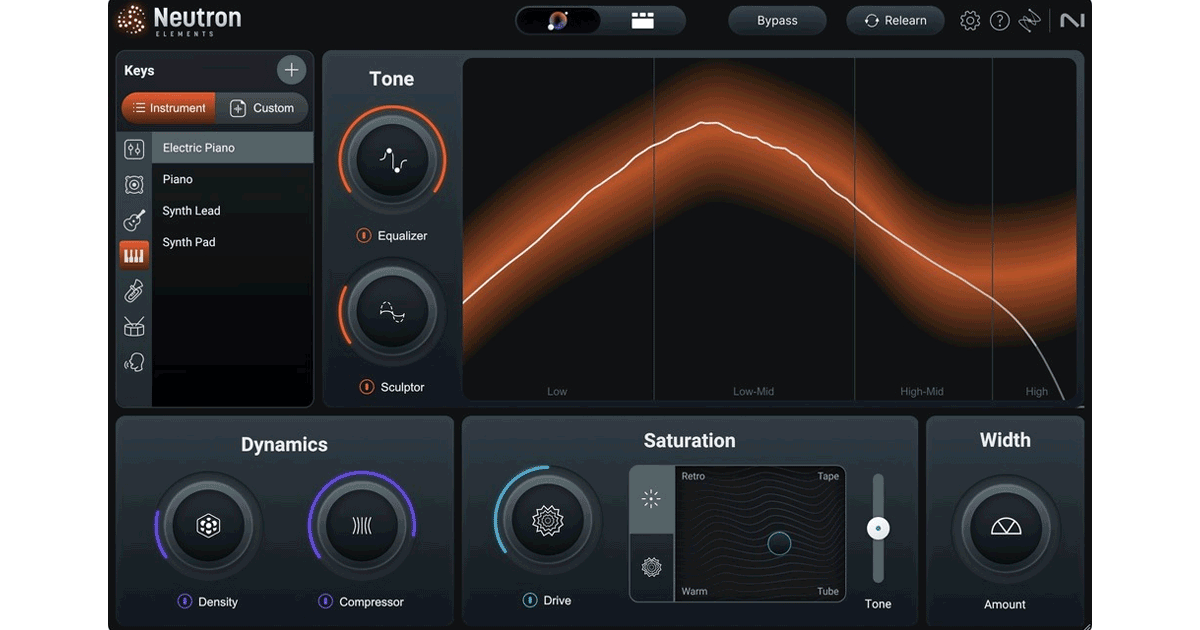The width and height of the screenshot is (1200, 630).
Task: Select the guitar instrument category icon
Action: click(134, 220)
